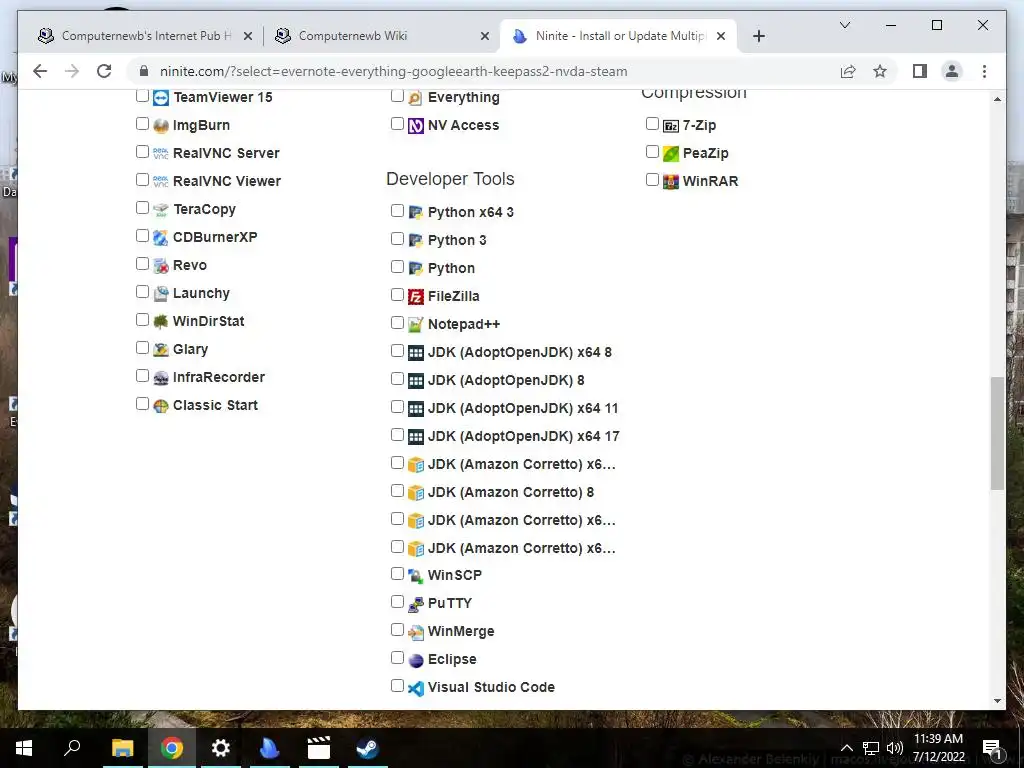Open the Ninite app in the taskbar

(x=270, y=748)
